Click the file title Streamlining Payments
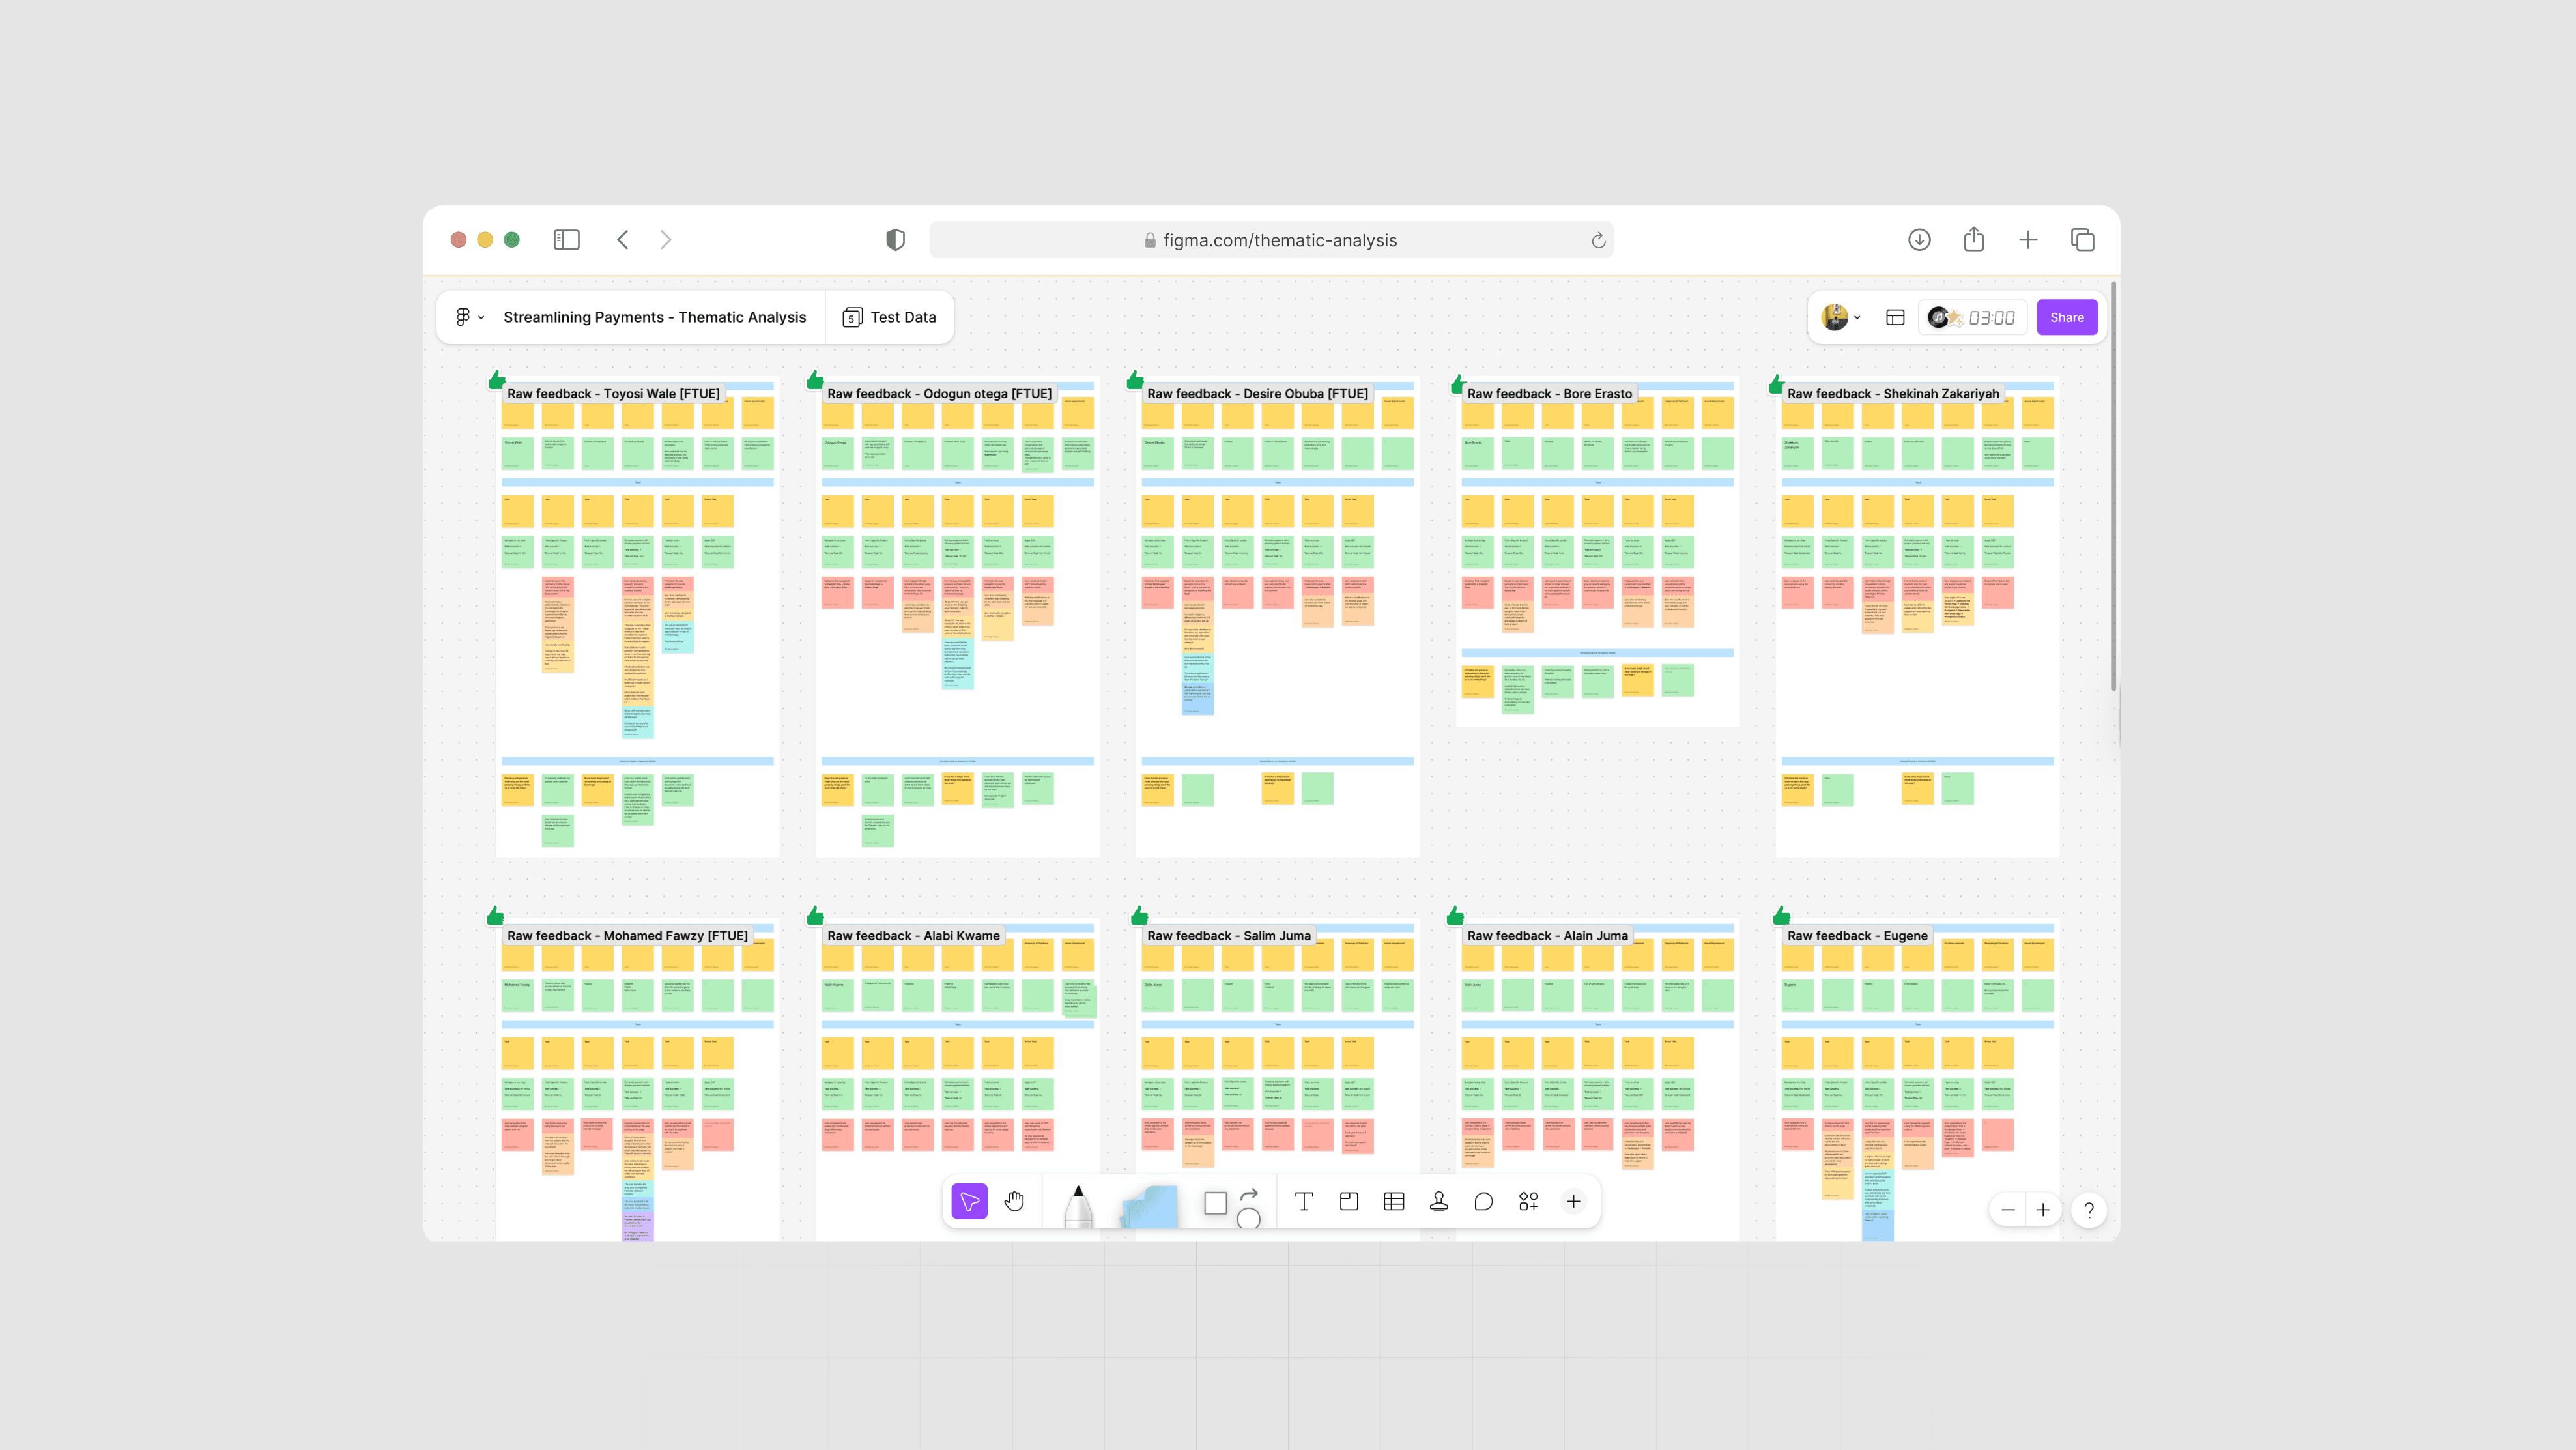Viewport: 2576px width, 1450px height. point(654,317)
